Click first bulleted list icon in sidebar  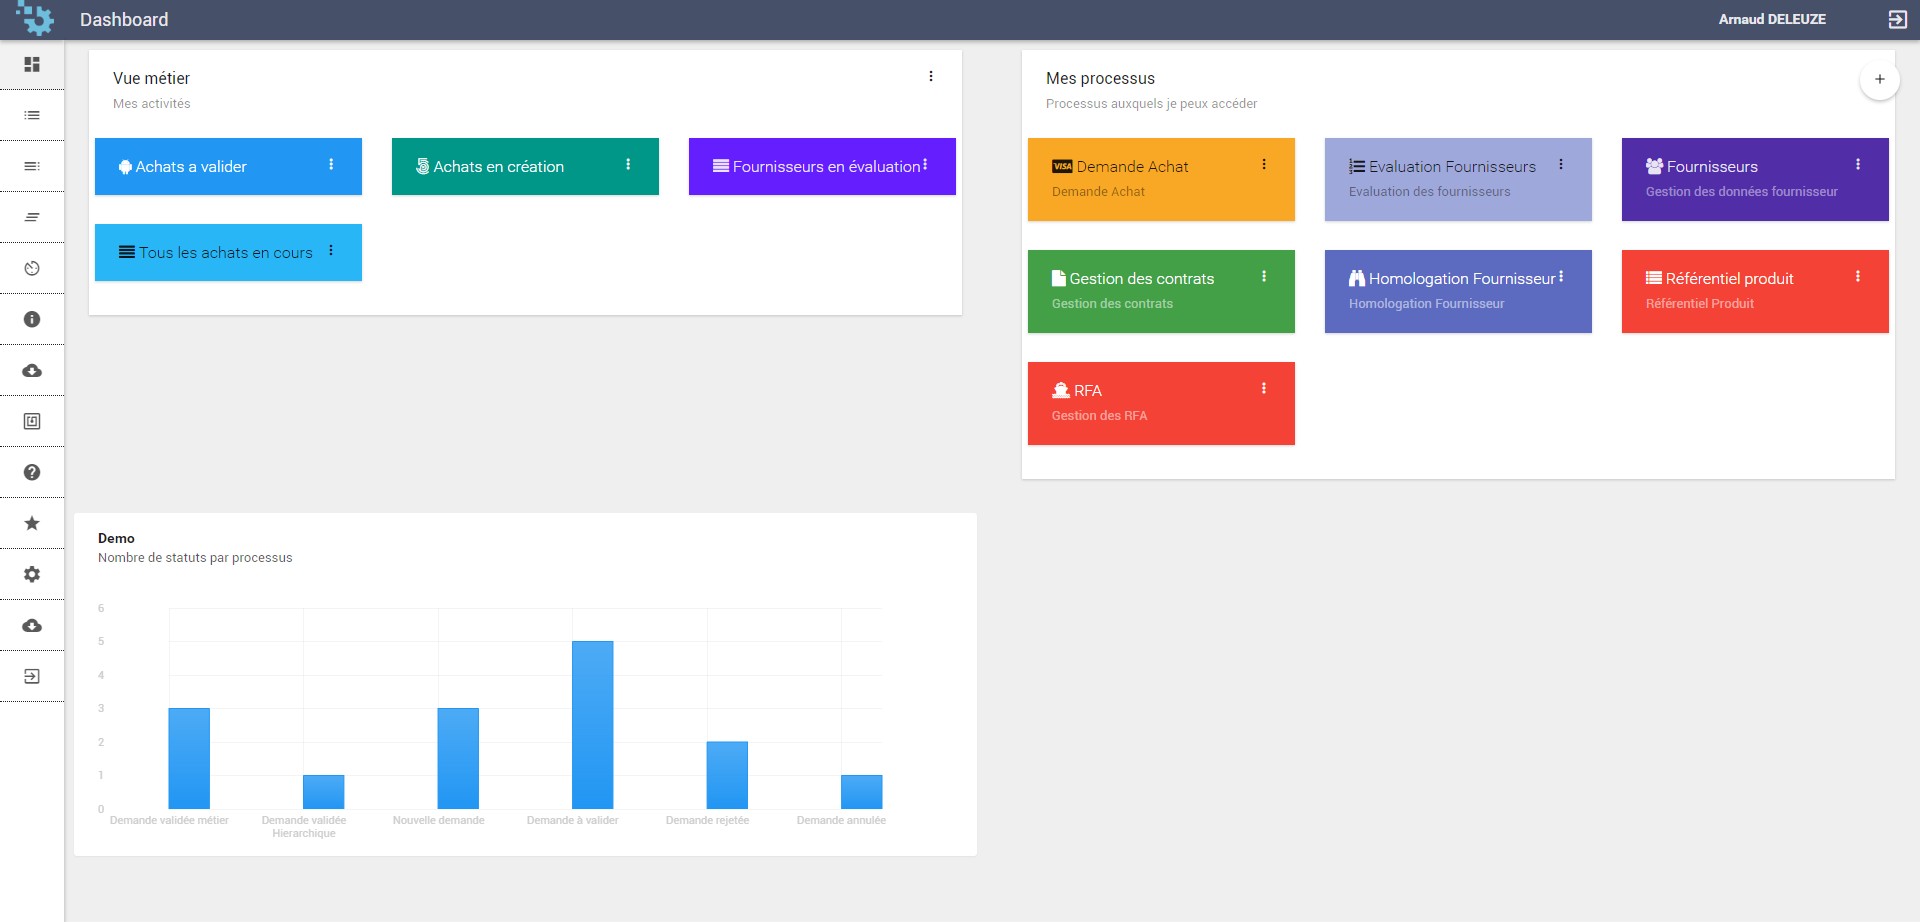(x=32, y=115)
